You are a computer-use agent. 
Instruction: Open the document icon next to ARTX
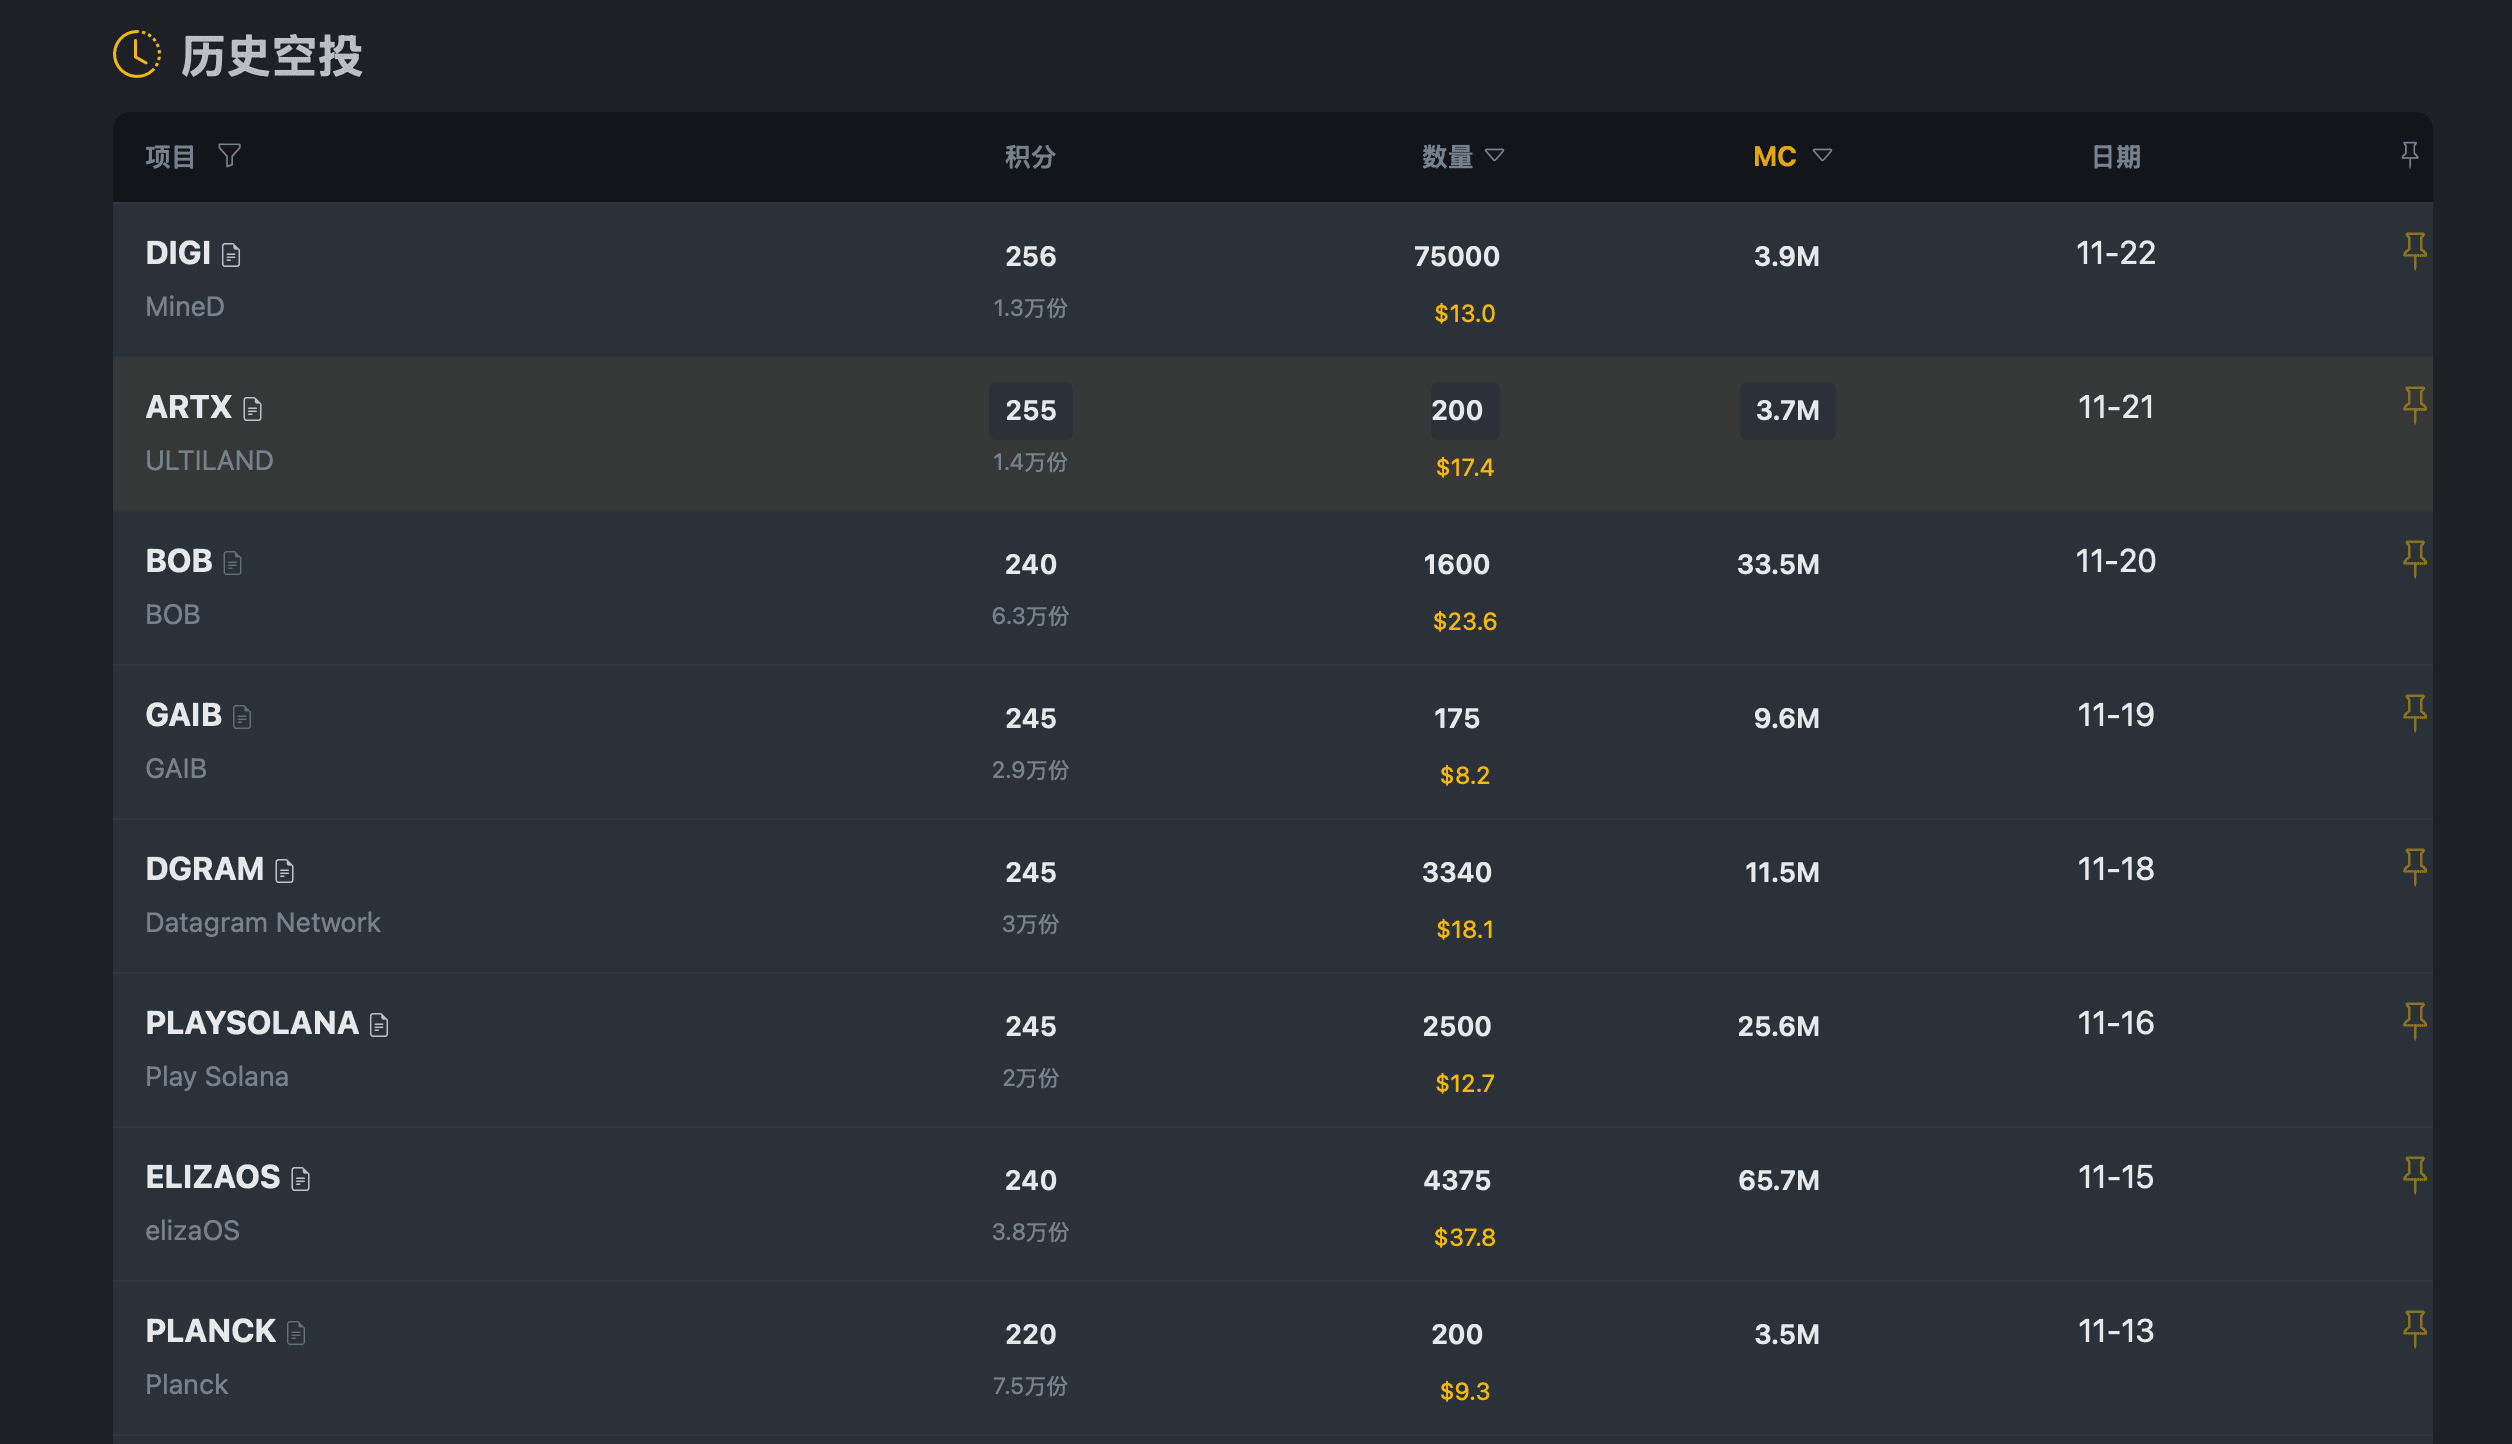point(253,410)
